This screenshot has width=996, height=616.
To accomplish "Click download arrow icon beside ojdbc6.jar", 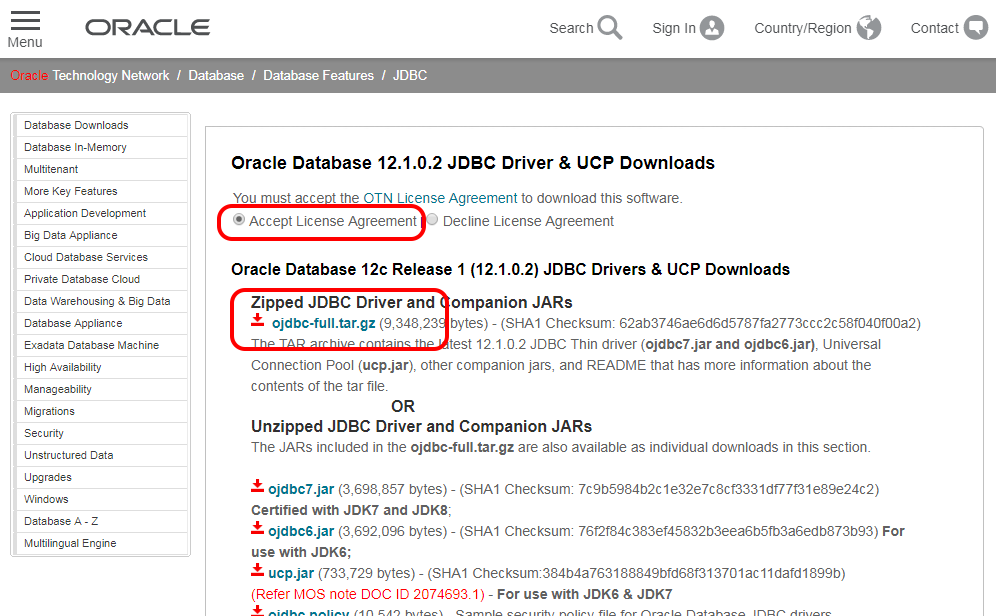I will pos(257,528).
